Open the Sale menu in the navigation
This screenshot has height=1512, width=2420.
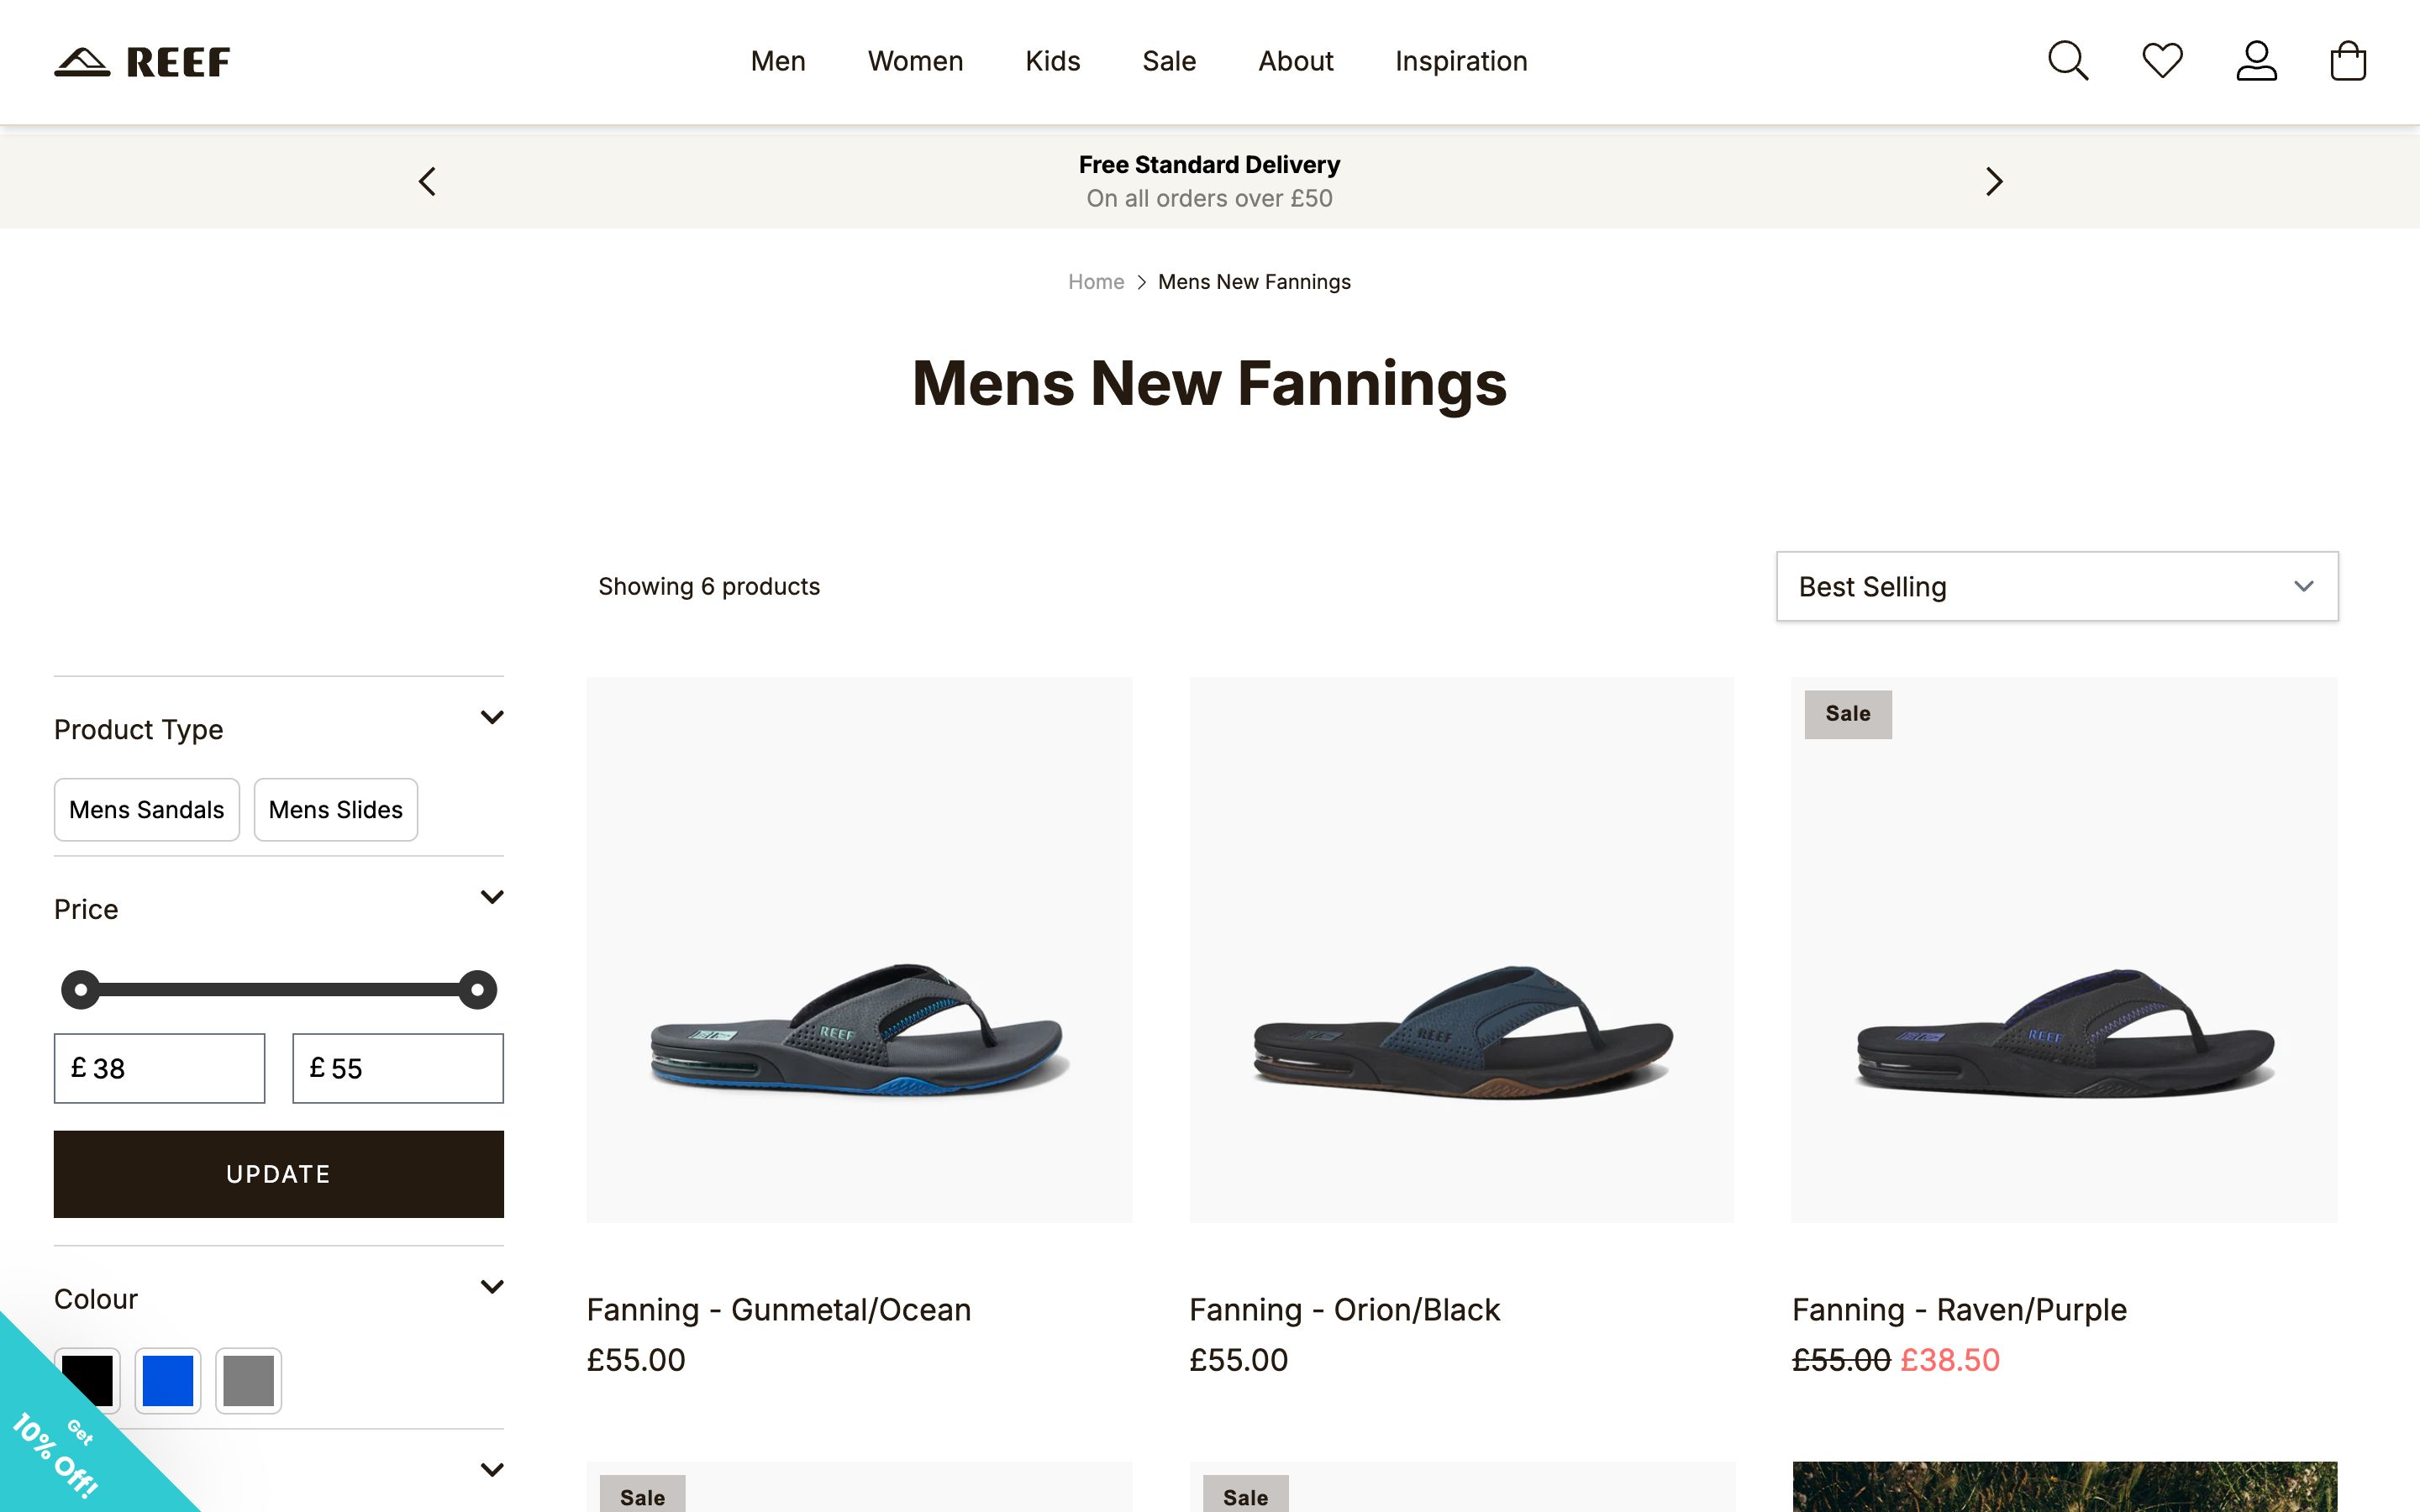1168,61
